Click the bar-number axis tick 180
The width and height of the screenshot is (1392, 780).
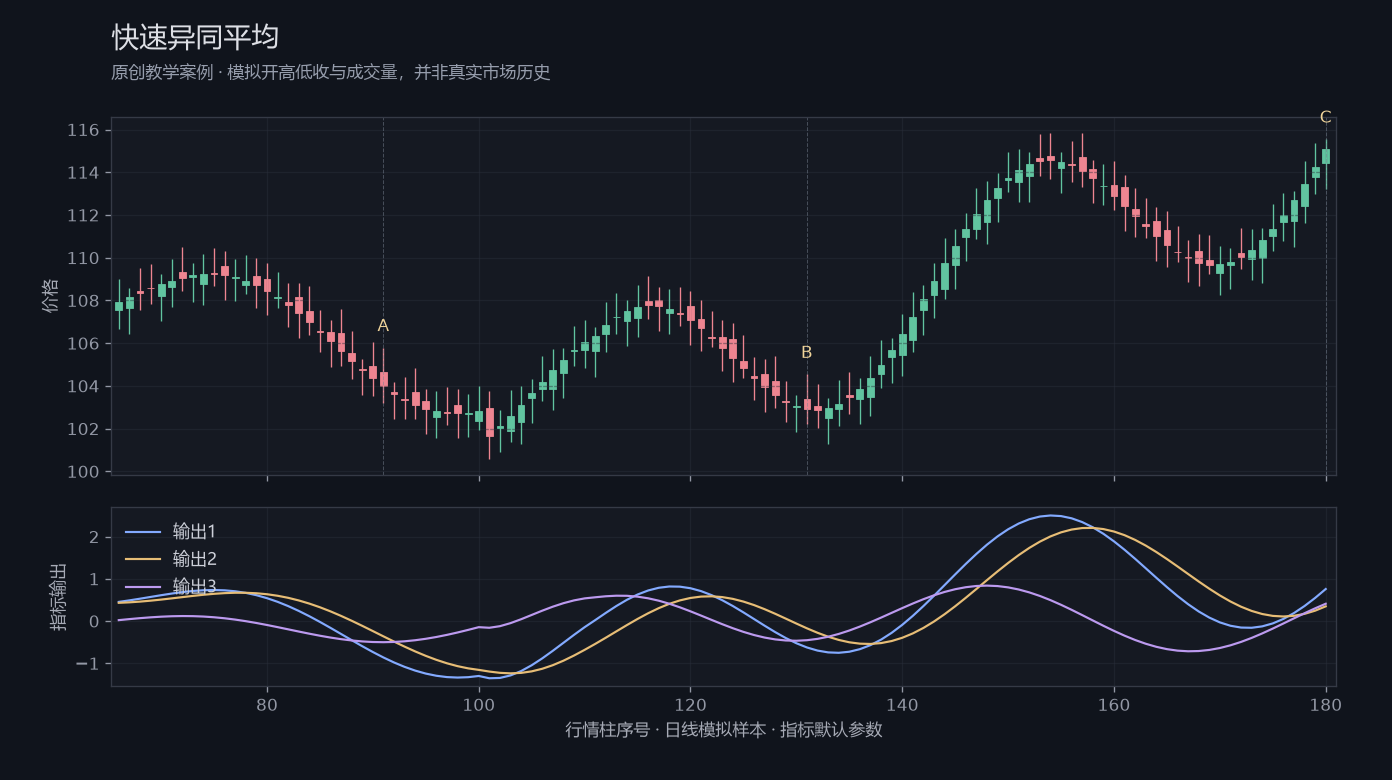click(1326, 704)
